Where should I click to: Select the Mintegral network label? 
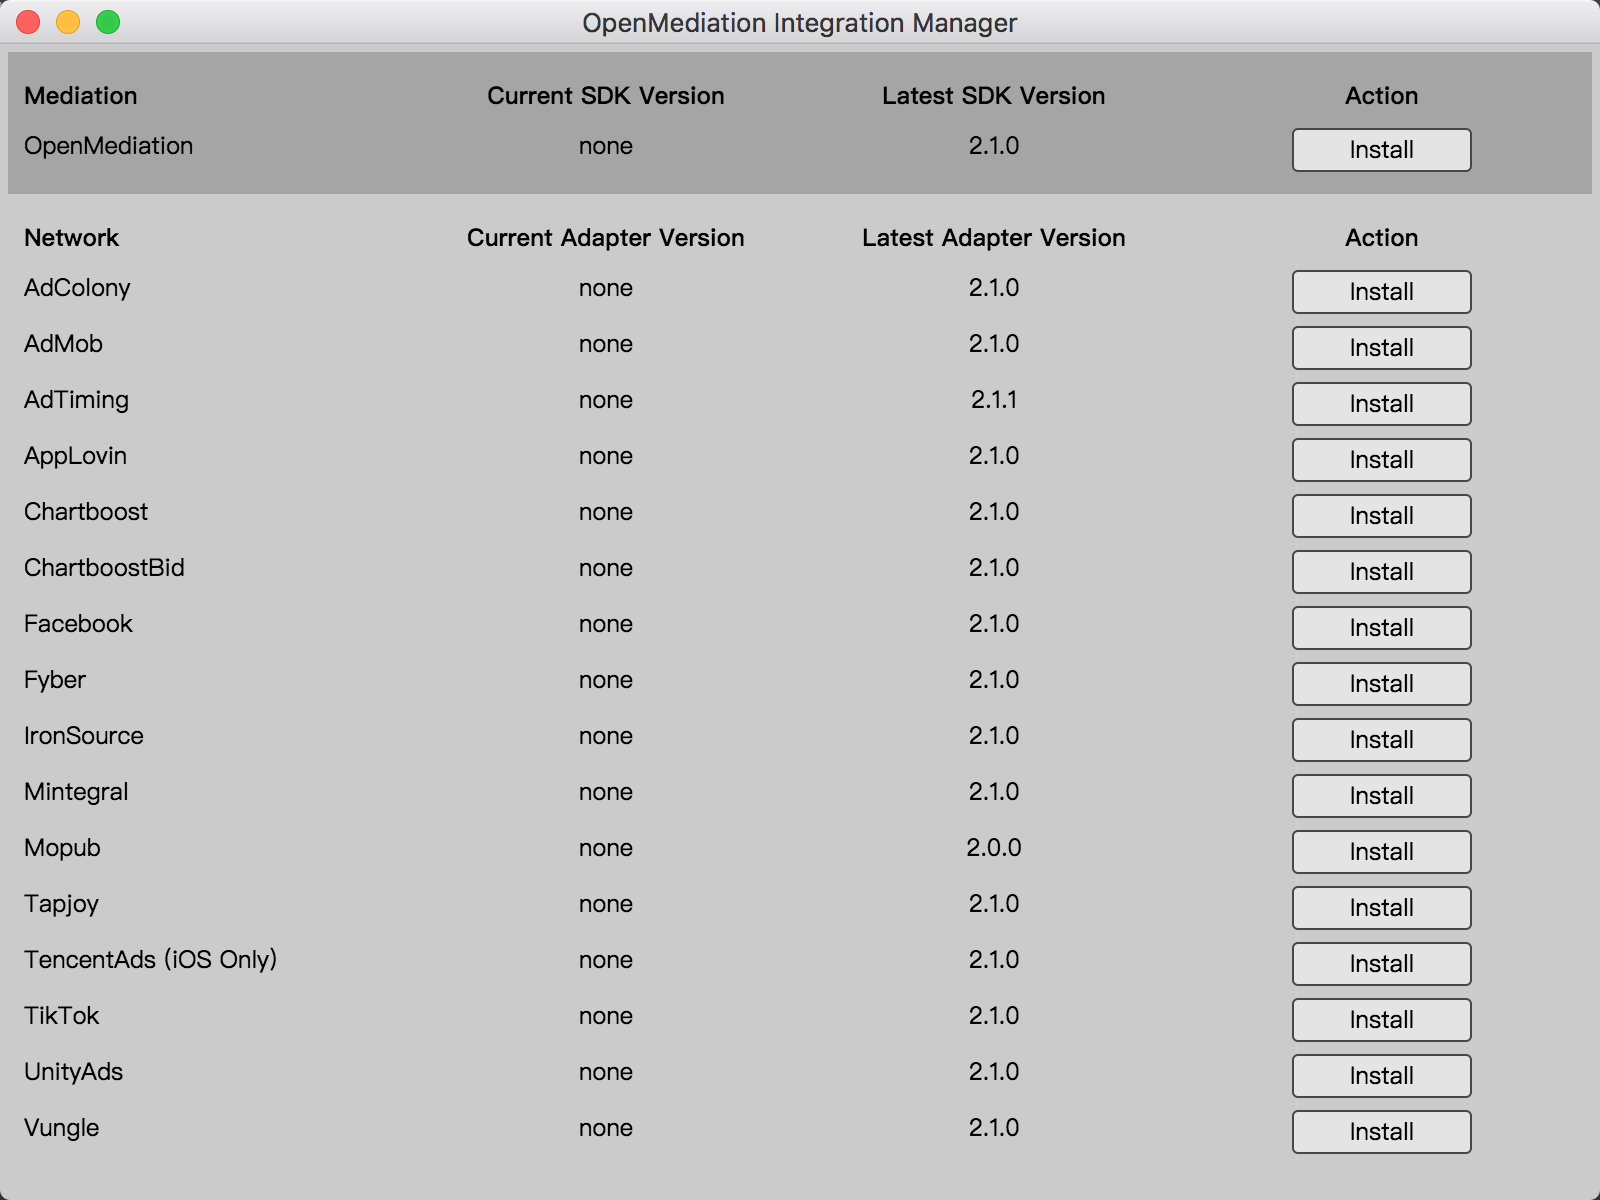pyautogui.click(x=76, y=792)
